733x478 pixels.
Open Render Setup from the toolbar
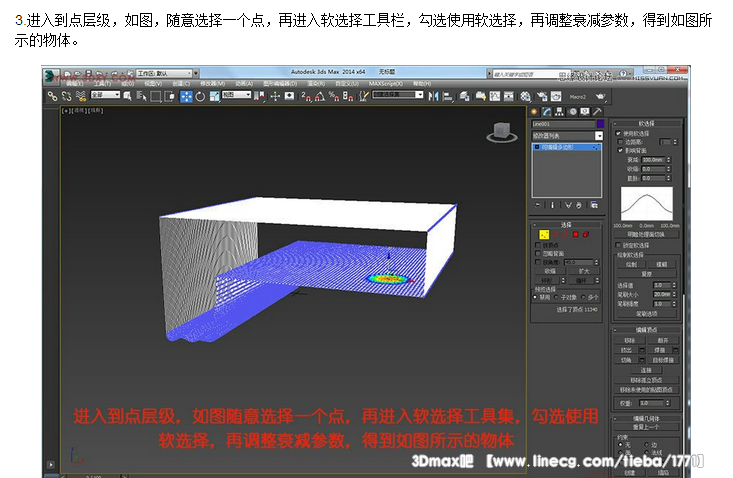tap(542, 96)
